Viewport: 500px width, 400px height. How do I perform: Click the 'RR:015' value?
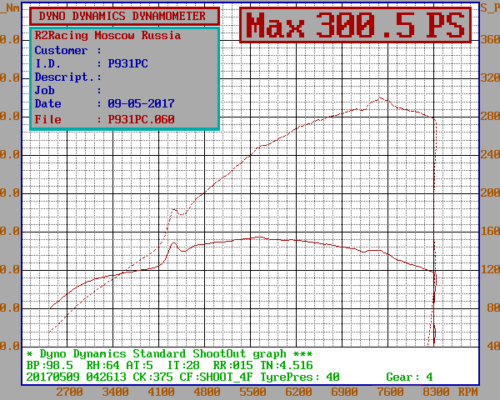pos(233,366)
